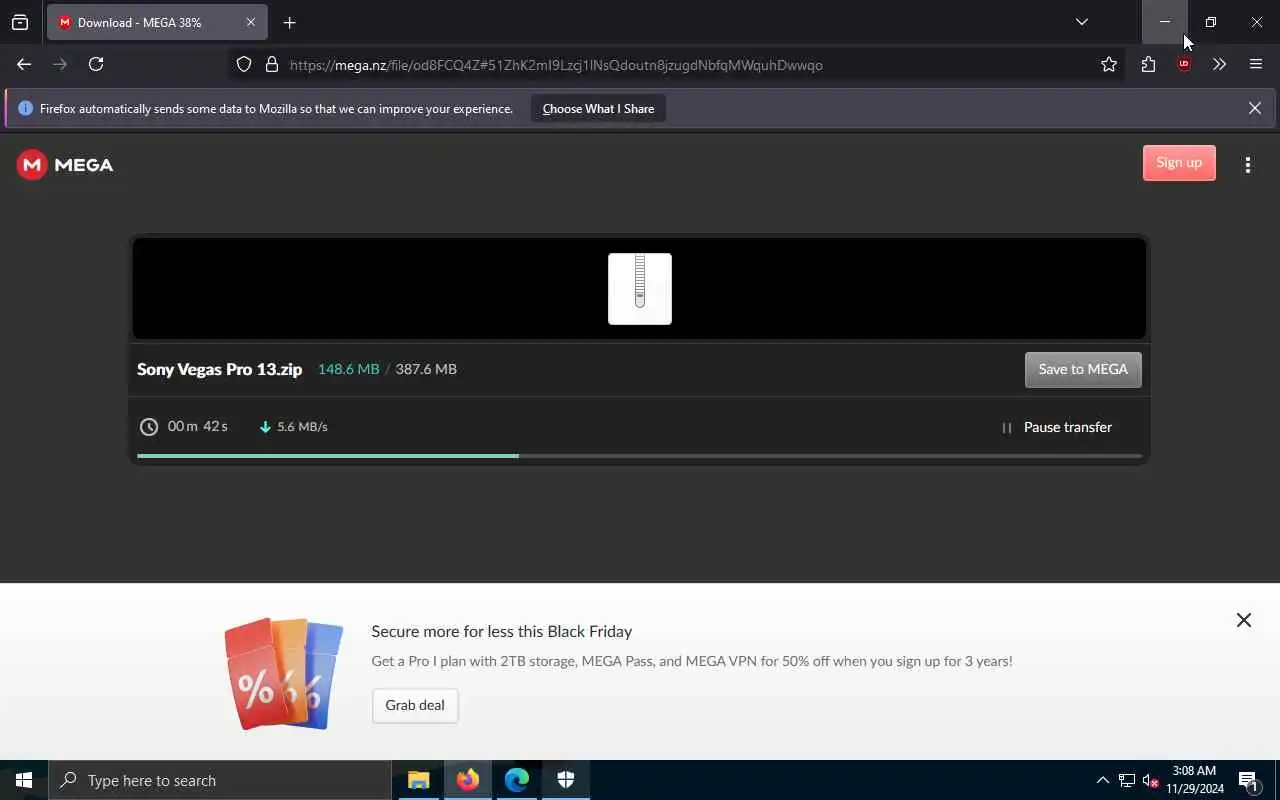
Task: Bookmark this page with star icon
Action: [1109, 64]
